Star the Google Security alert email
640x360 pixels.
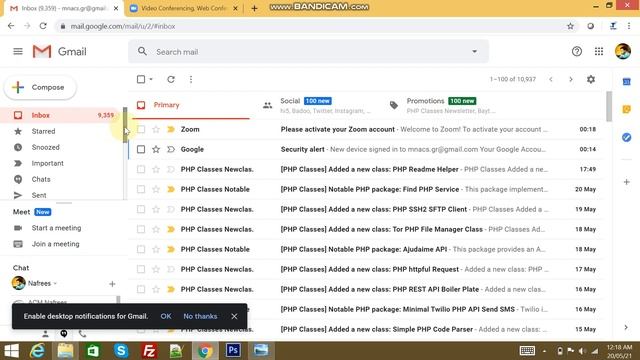pyautogui.click(x=156, y=149)
